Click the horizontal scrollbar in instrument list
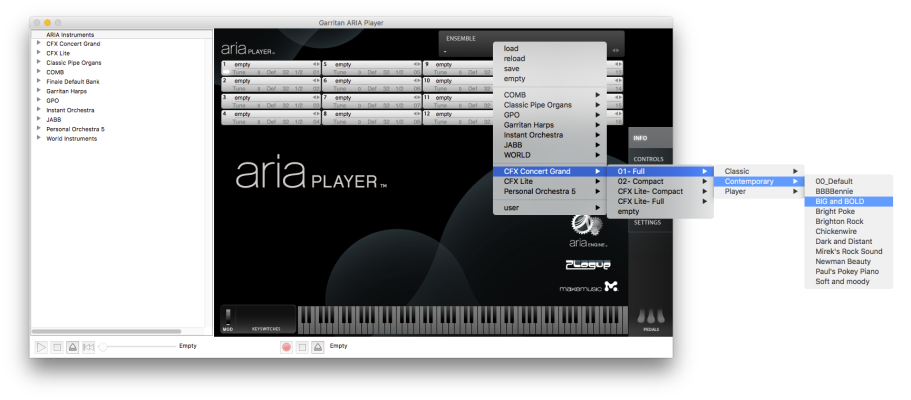Screen dimensions: 911x400 108,331
